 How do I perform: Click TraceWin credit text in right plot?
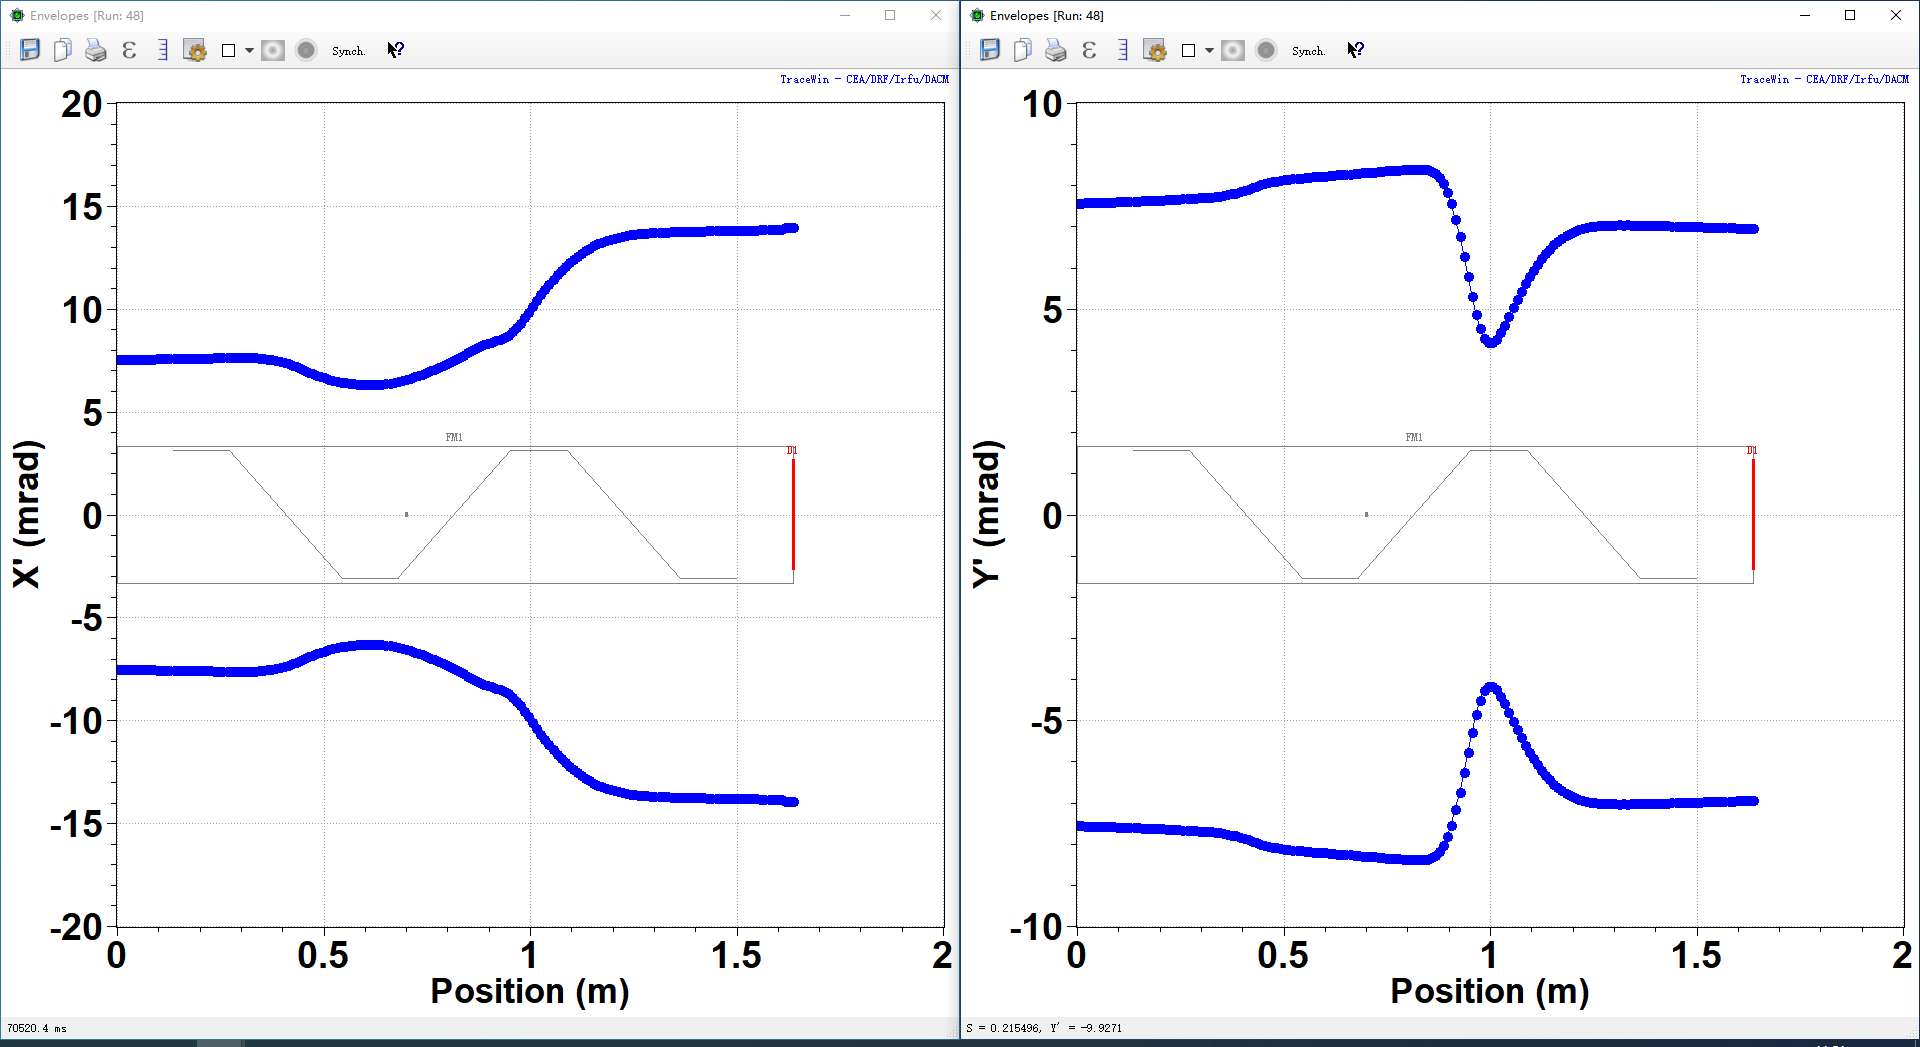tap(1824, 79)
